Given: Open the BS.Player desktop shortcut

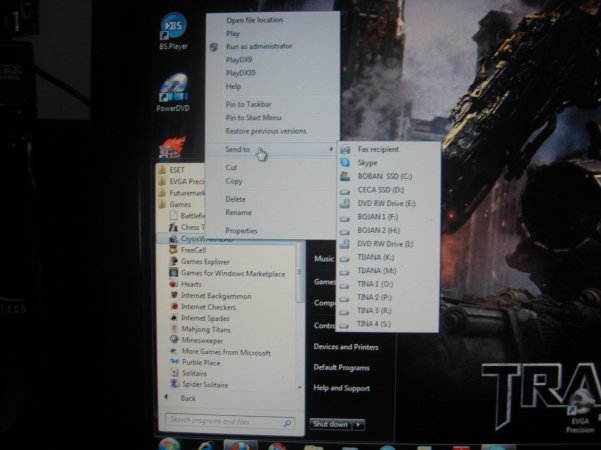Looking at the screenshot, I should pos(174,31).
